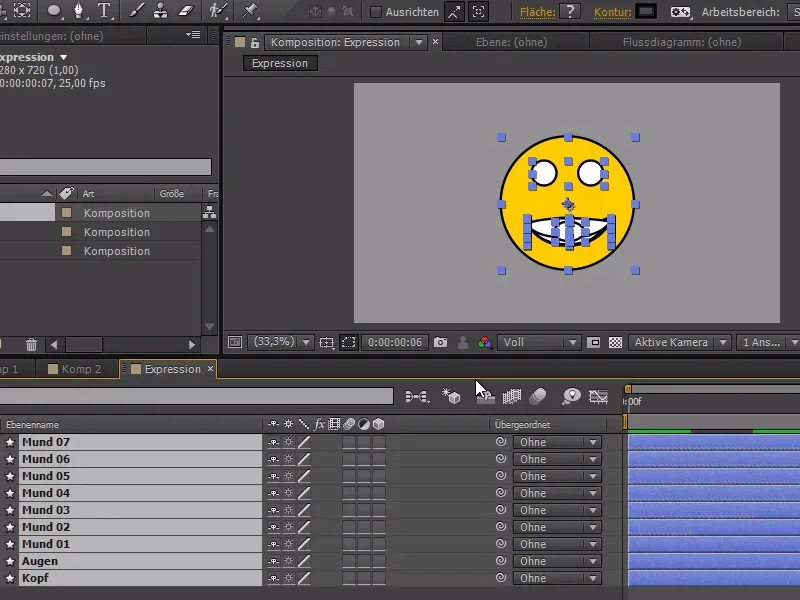Open grid and guide options icon
This screenshot has height=600, width=800.
click(x=327, y=342)
